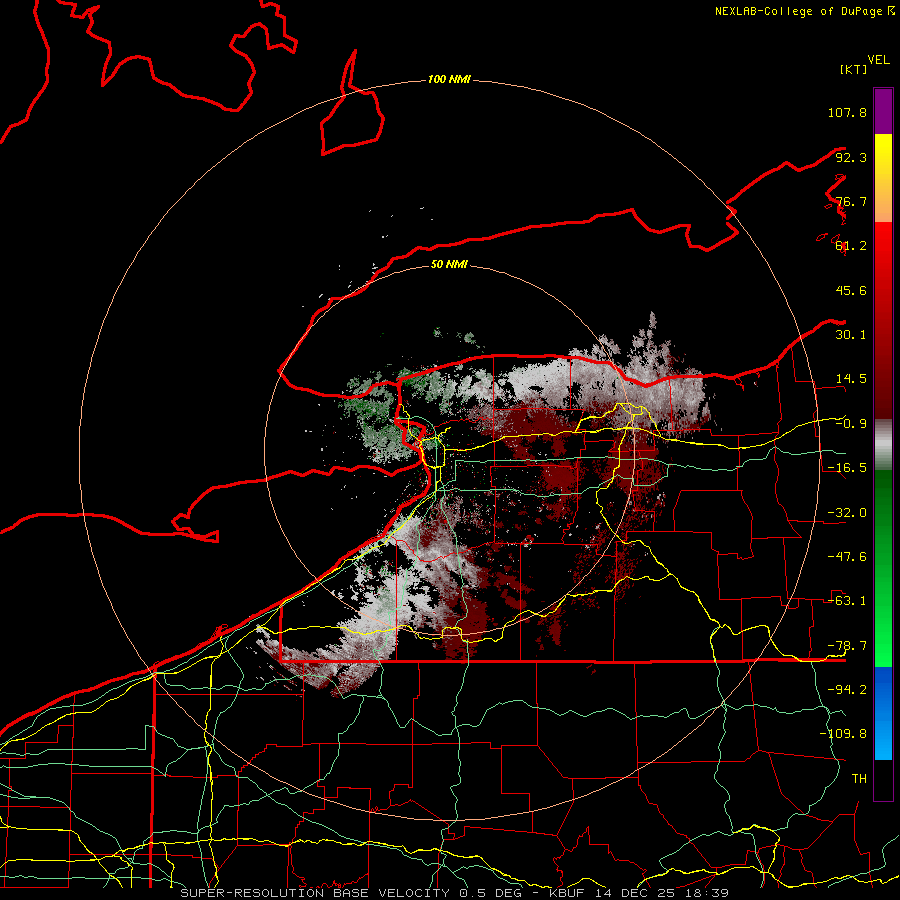Click the [KT] units label
900x900 pixels.
[x=854, y=69]
